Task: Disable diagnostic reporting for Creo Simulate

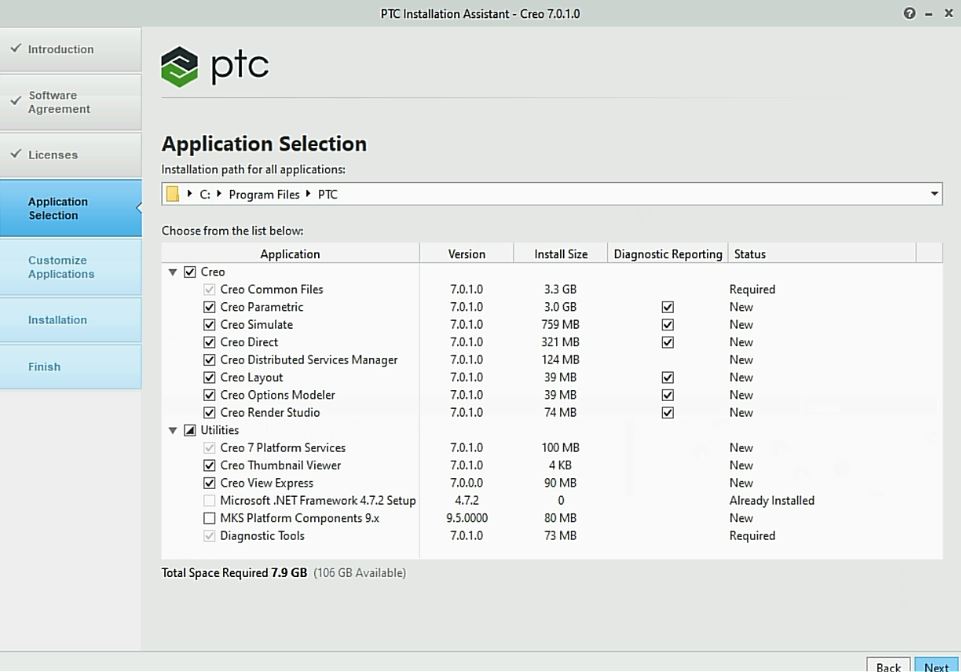Action: 668,325
